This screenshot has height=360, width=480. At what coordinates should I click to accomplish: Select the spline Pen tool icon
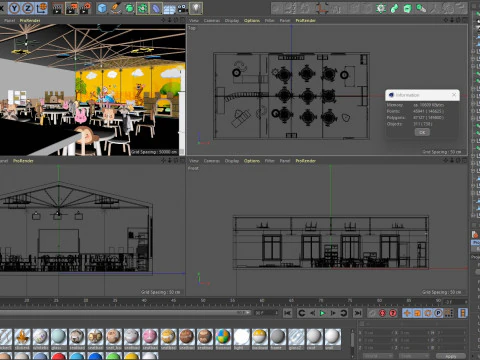116,8
